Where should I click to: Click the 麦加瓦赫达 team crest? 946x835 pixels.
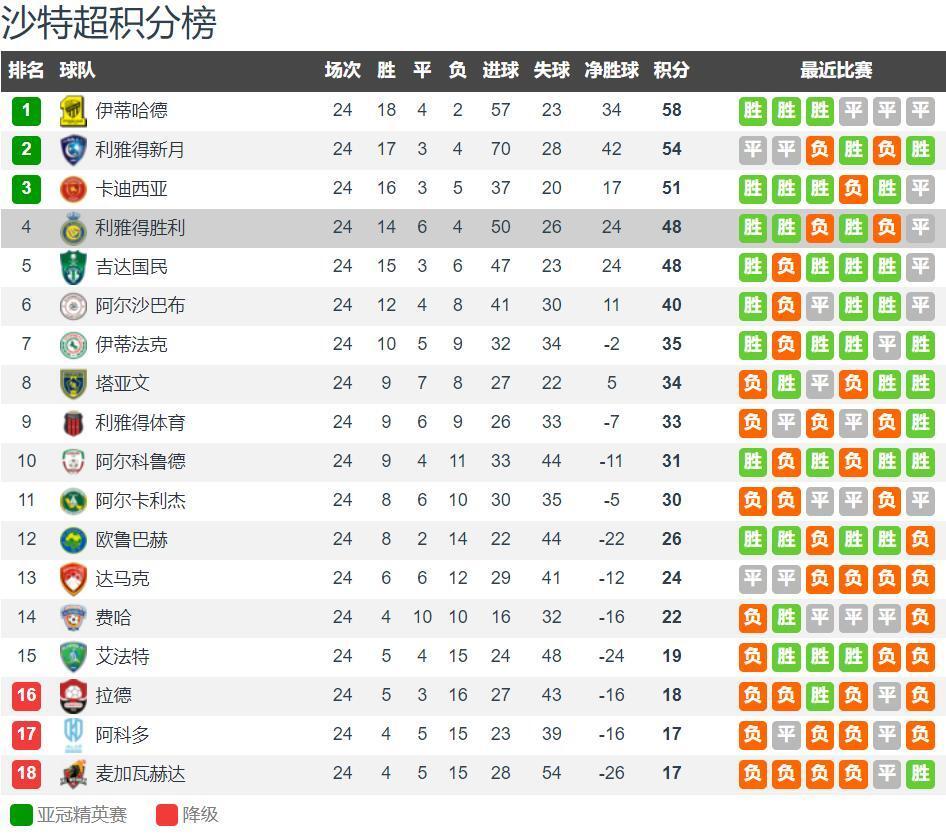tap(73, 773)
